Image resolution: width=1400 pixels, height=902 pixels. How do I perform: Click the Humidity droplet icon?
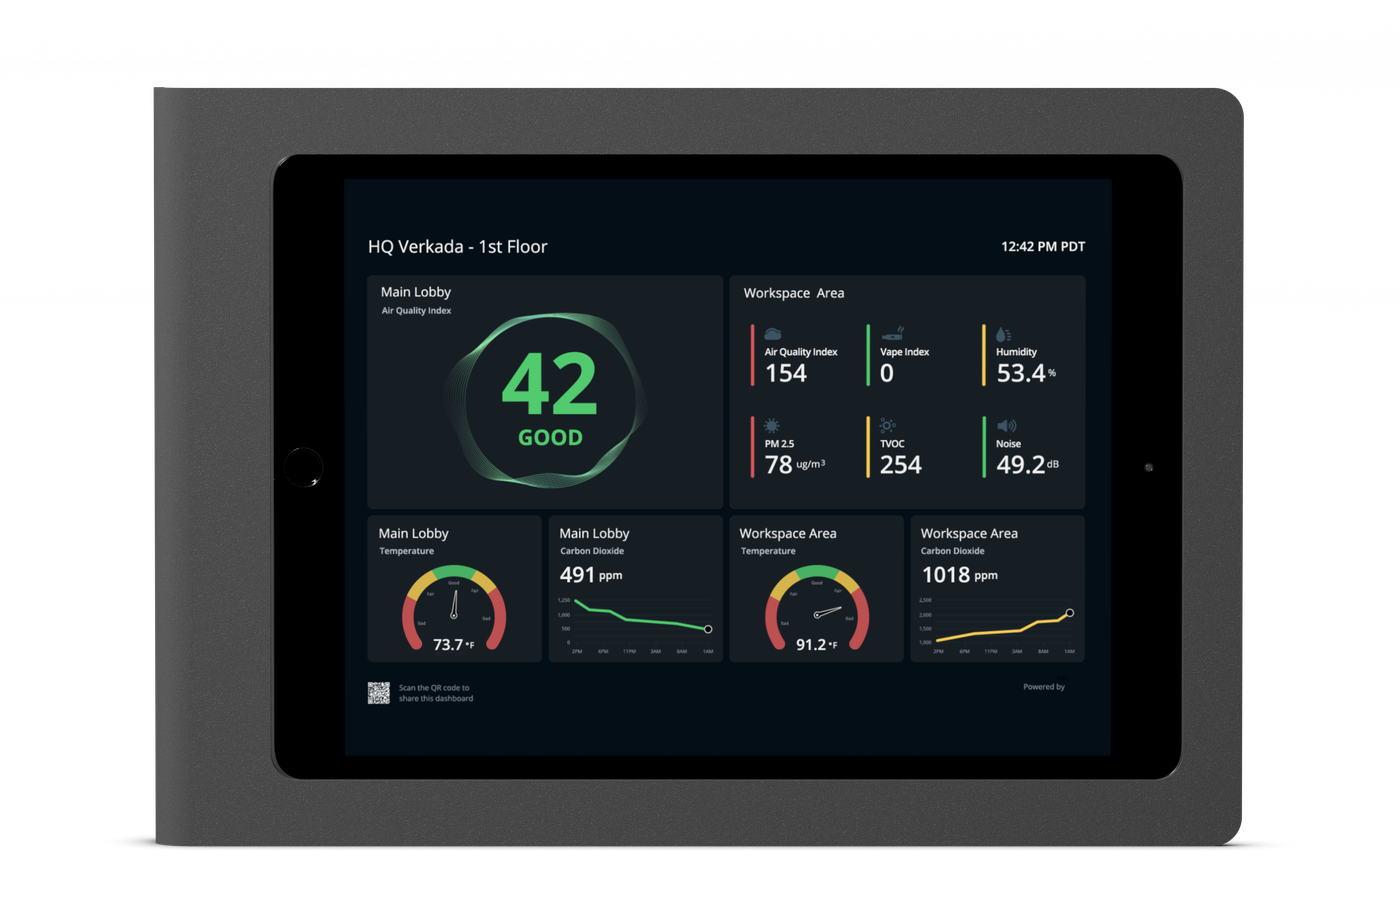click(1003, 334)
